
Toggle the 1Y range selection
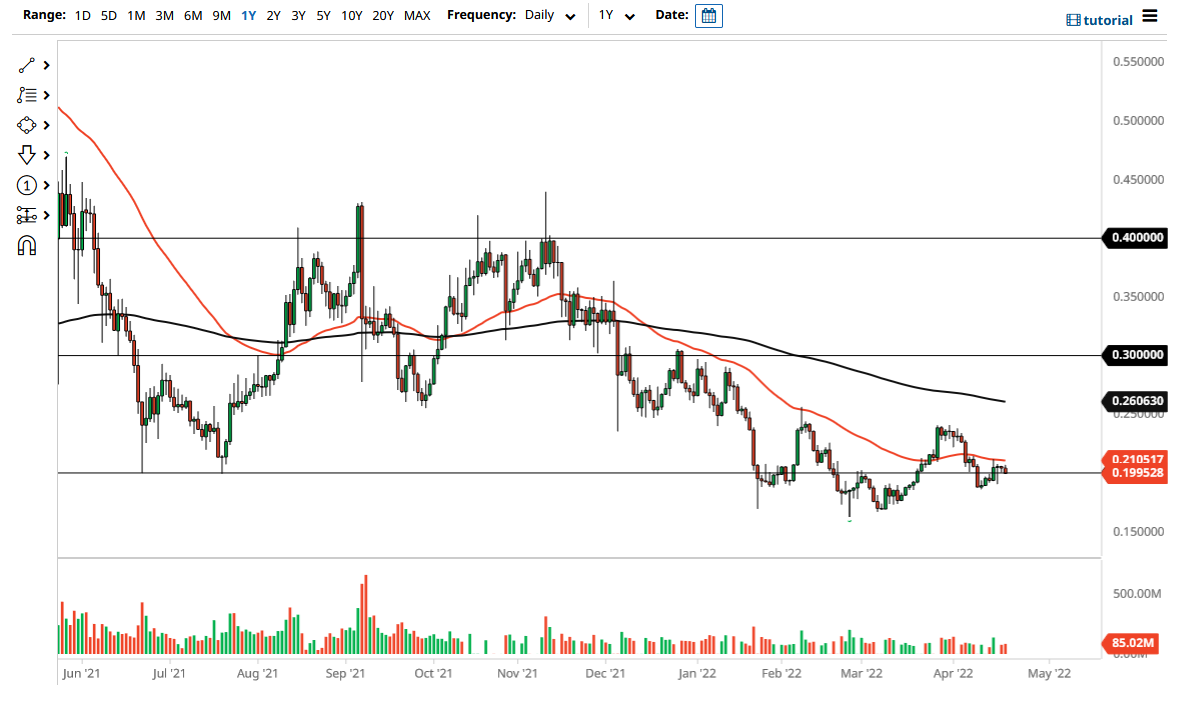coord(247,15)
